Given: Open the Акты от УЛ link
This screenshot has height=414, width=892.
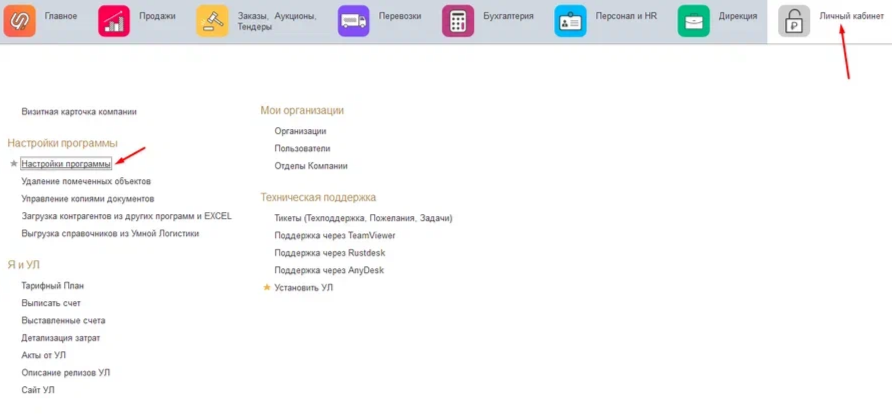Looking at the screenshot, I should pos(44,355).
